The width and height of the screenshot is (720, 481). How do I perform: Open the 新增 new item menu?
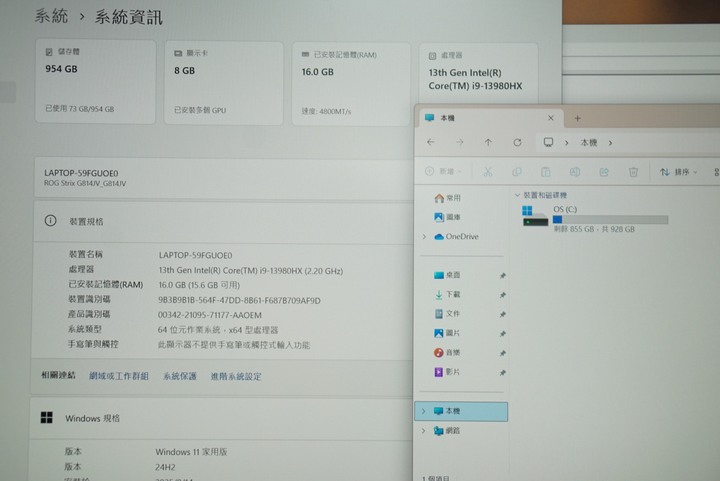(x=443, y=171)
